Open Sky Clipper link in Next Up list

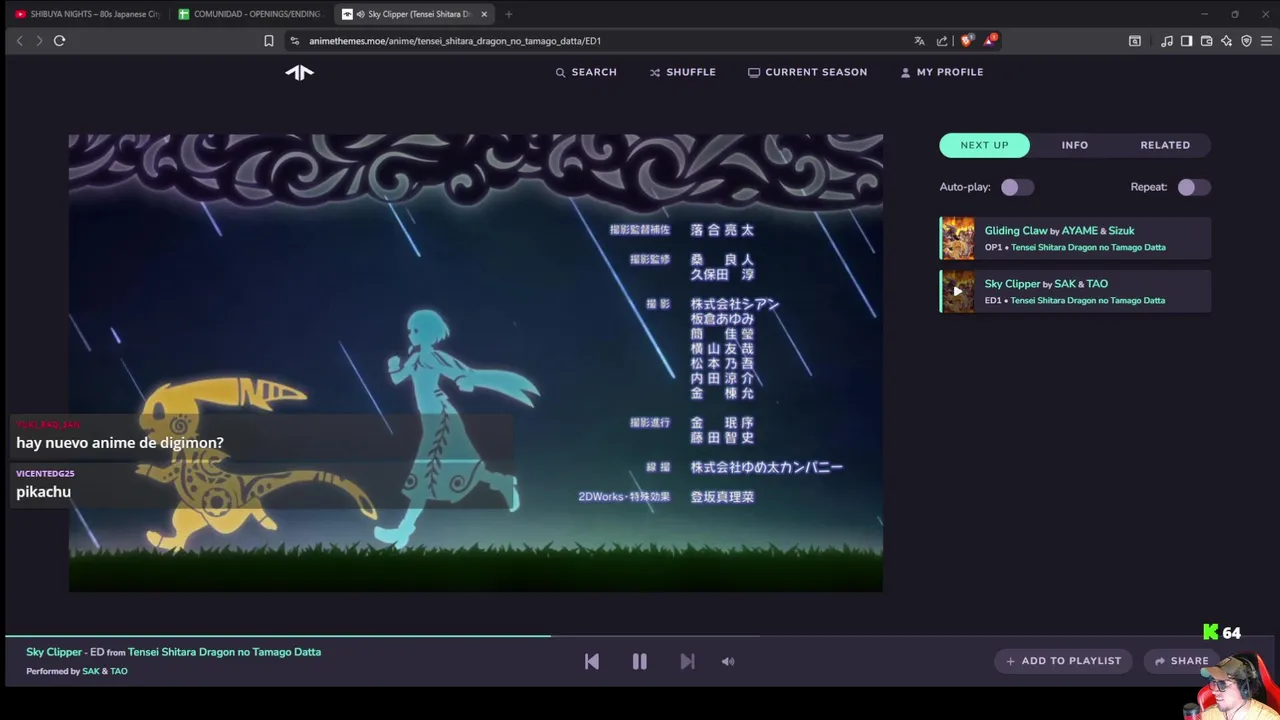click(1012, 284)
